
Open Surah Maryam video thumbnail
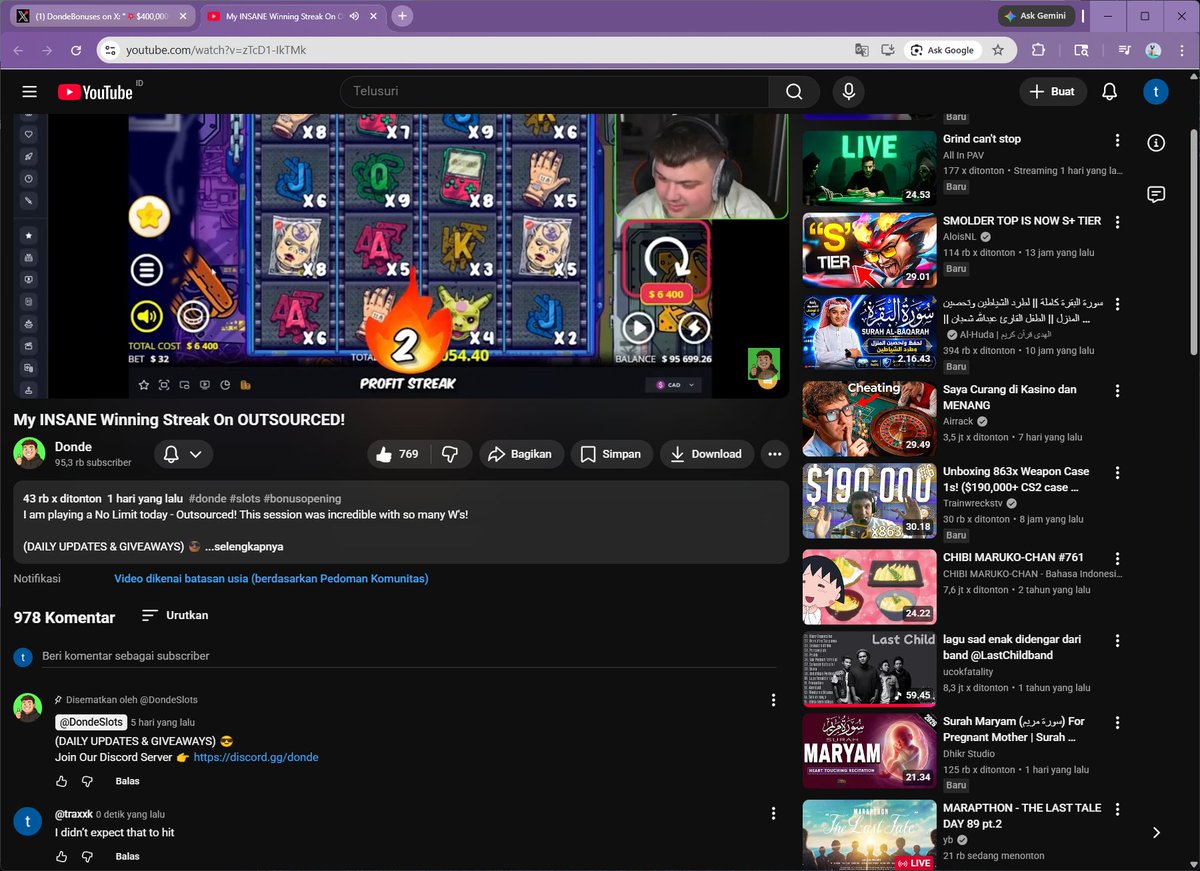(869, 750)
